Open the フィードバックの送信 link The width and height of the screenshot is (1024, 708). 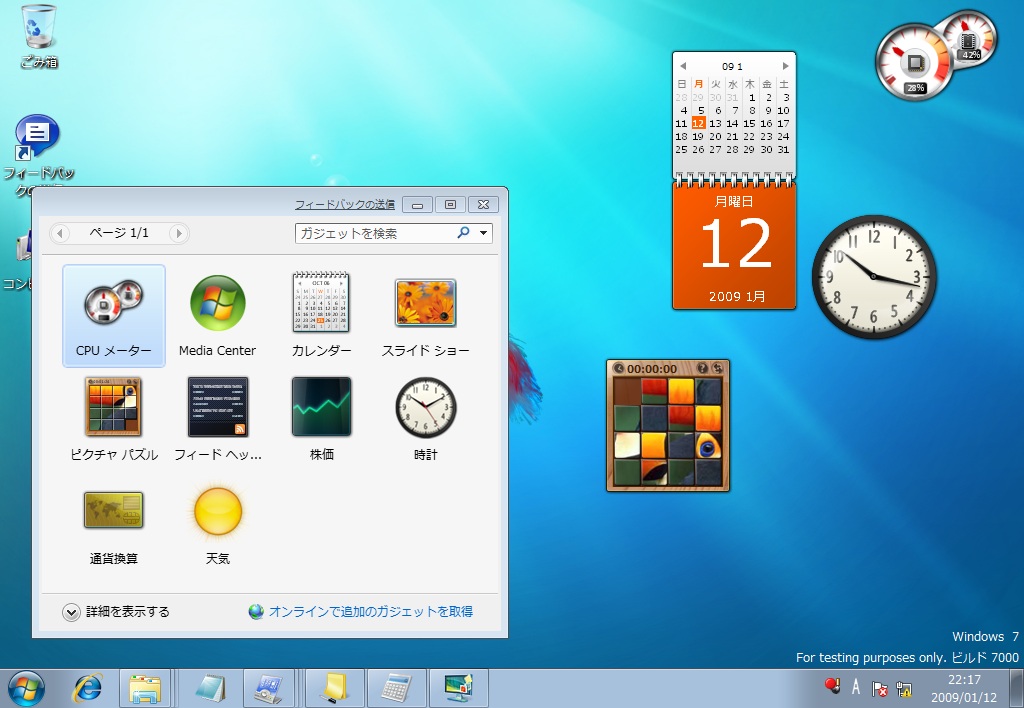[344, 204]
